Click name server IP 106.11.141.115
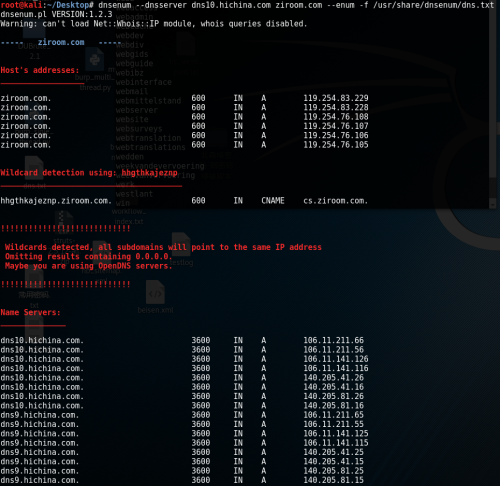The image size is (500, 486). [x=336, y=443]
